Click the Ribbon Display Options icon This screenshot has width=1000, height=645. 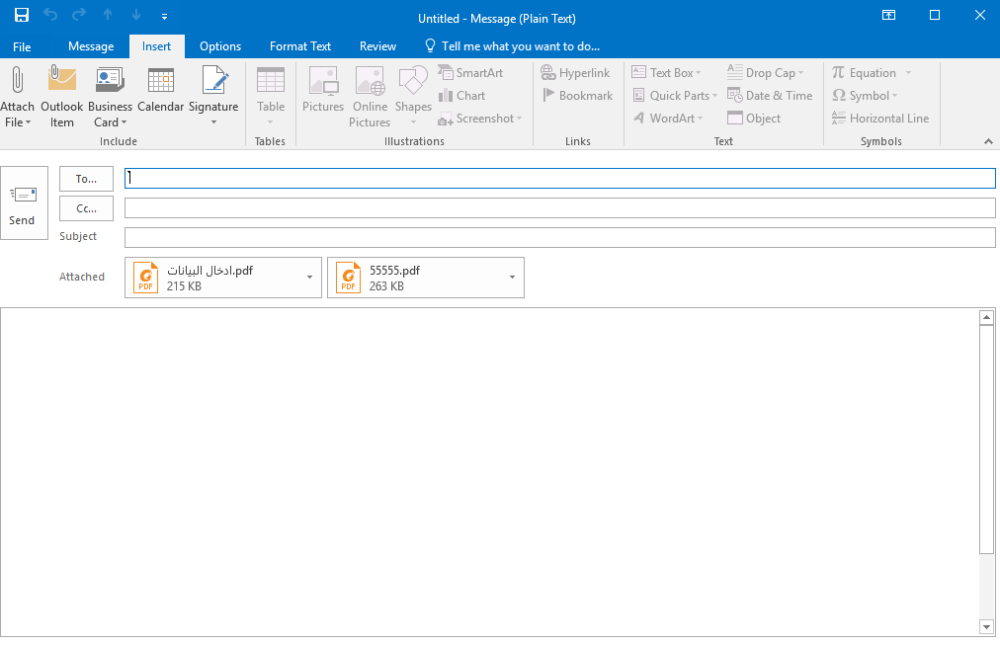[888, 15]
